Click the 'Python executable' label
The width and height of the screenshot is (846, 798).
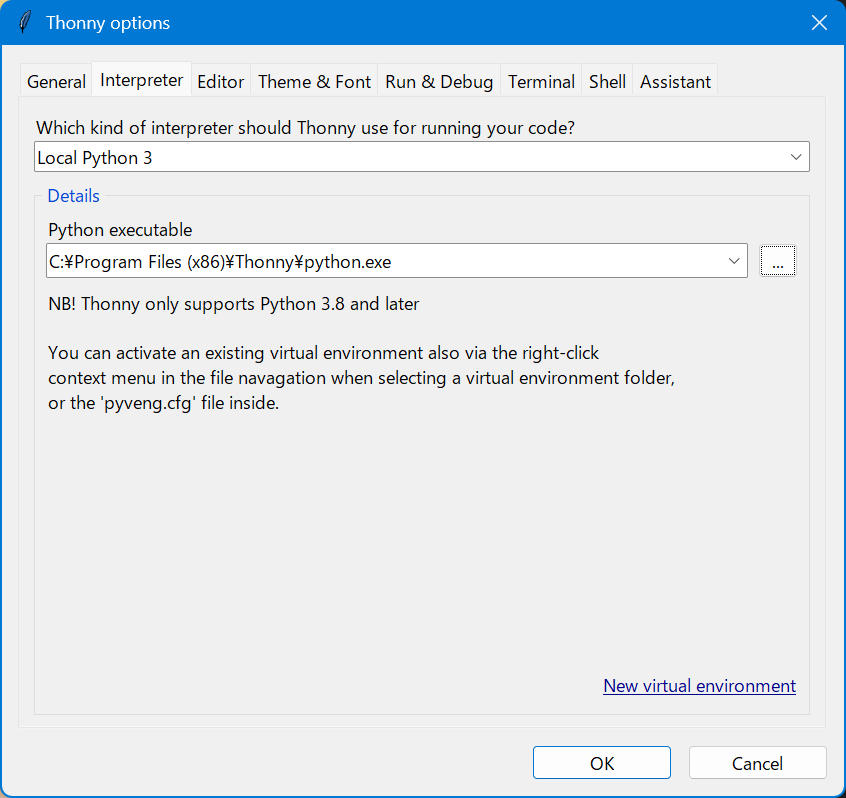[120, 230]
